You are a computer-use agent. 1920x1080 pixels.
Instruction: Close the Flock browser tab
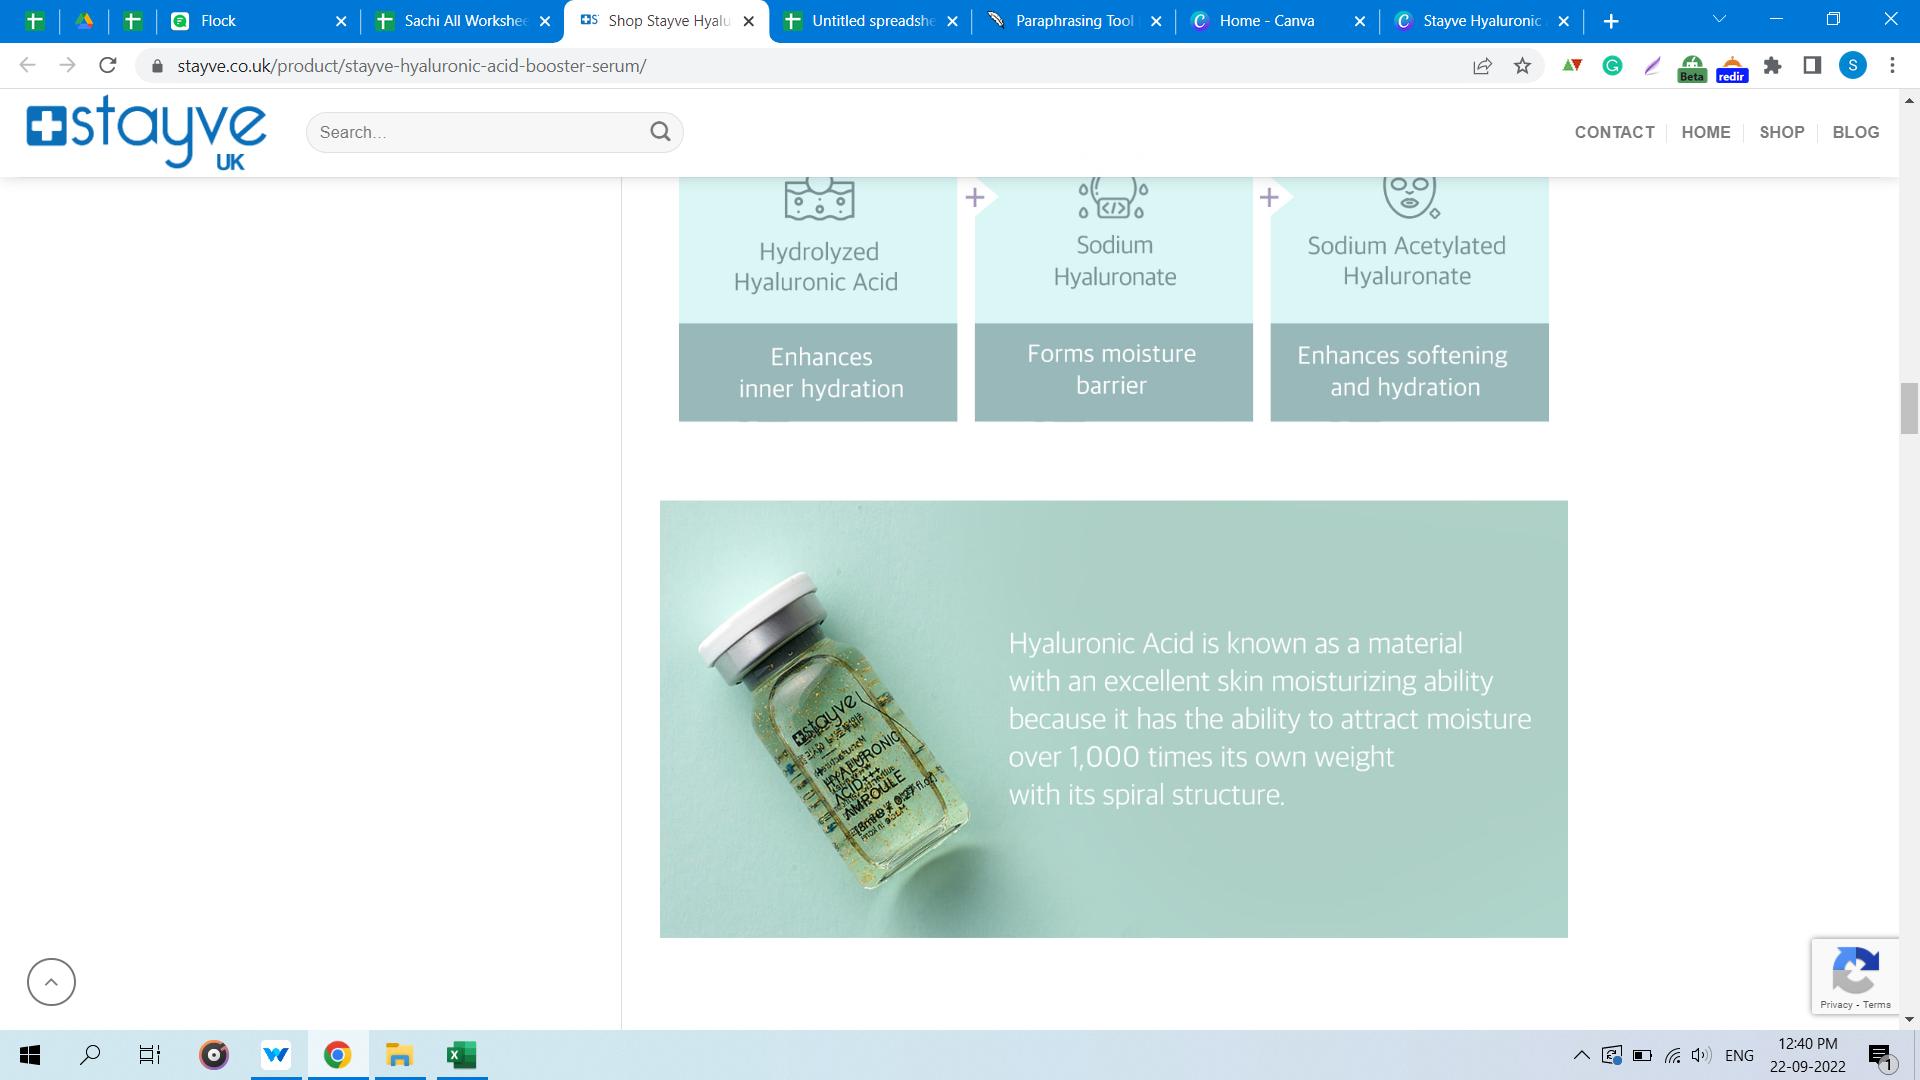click(341, 21)
